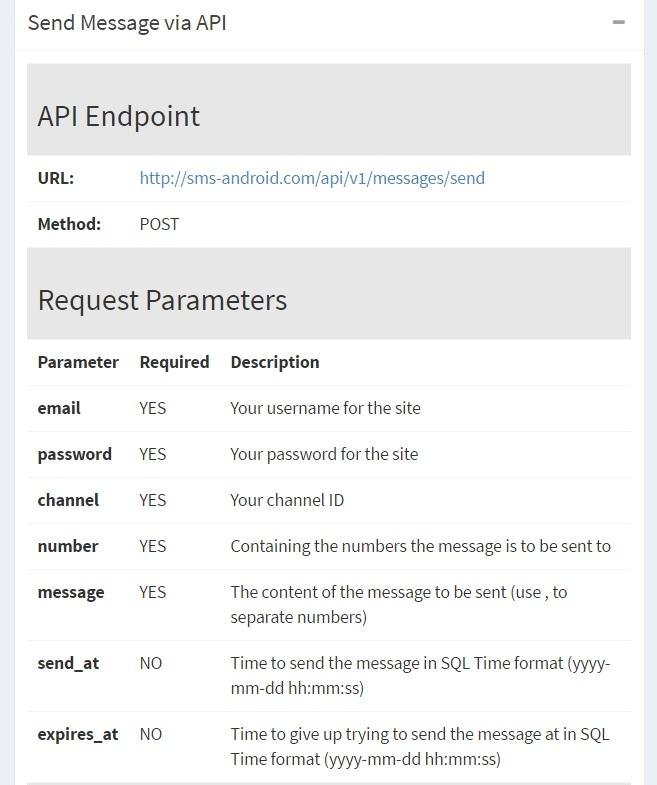Select the Method label

tap(69, 224)
